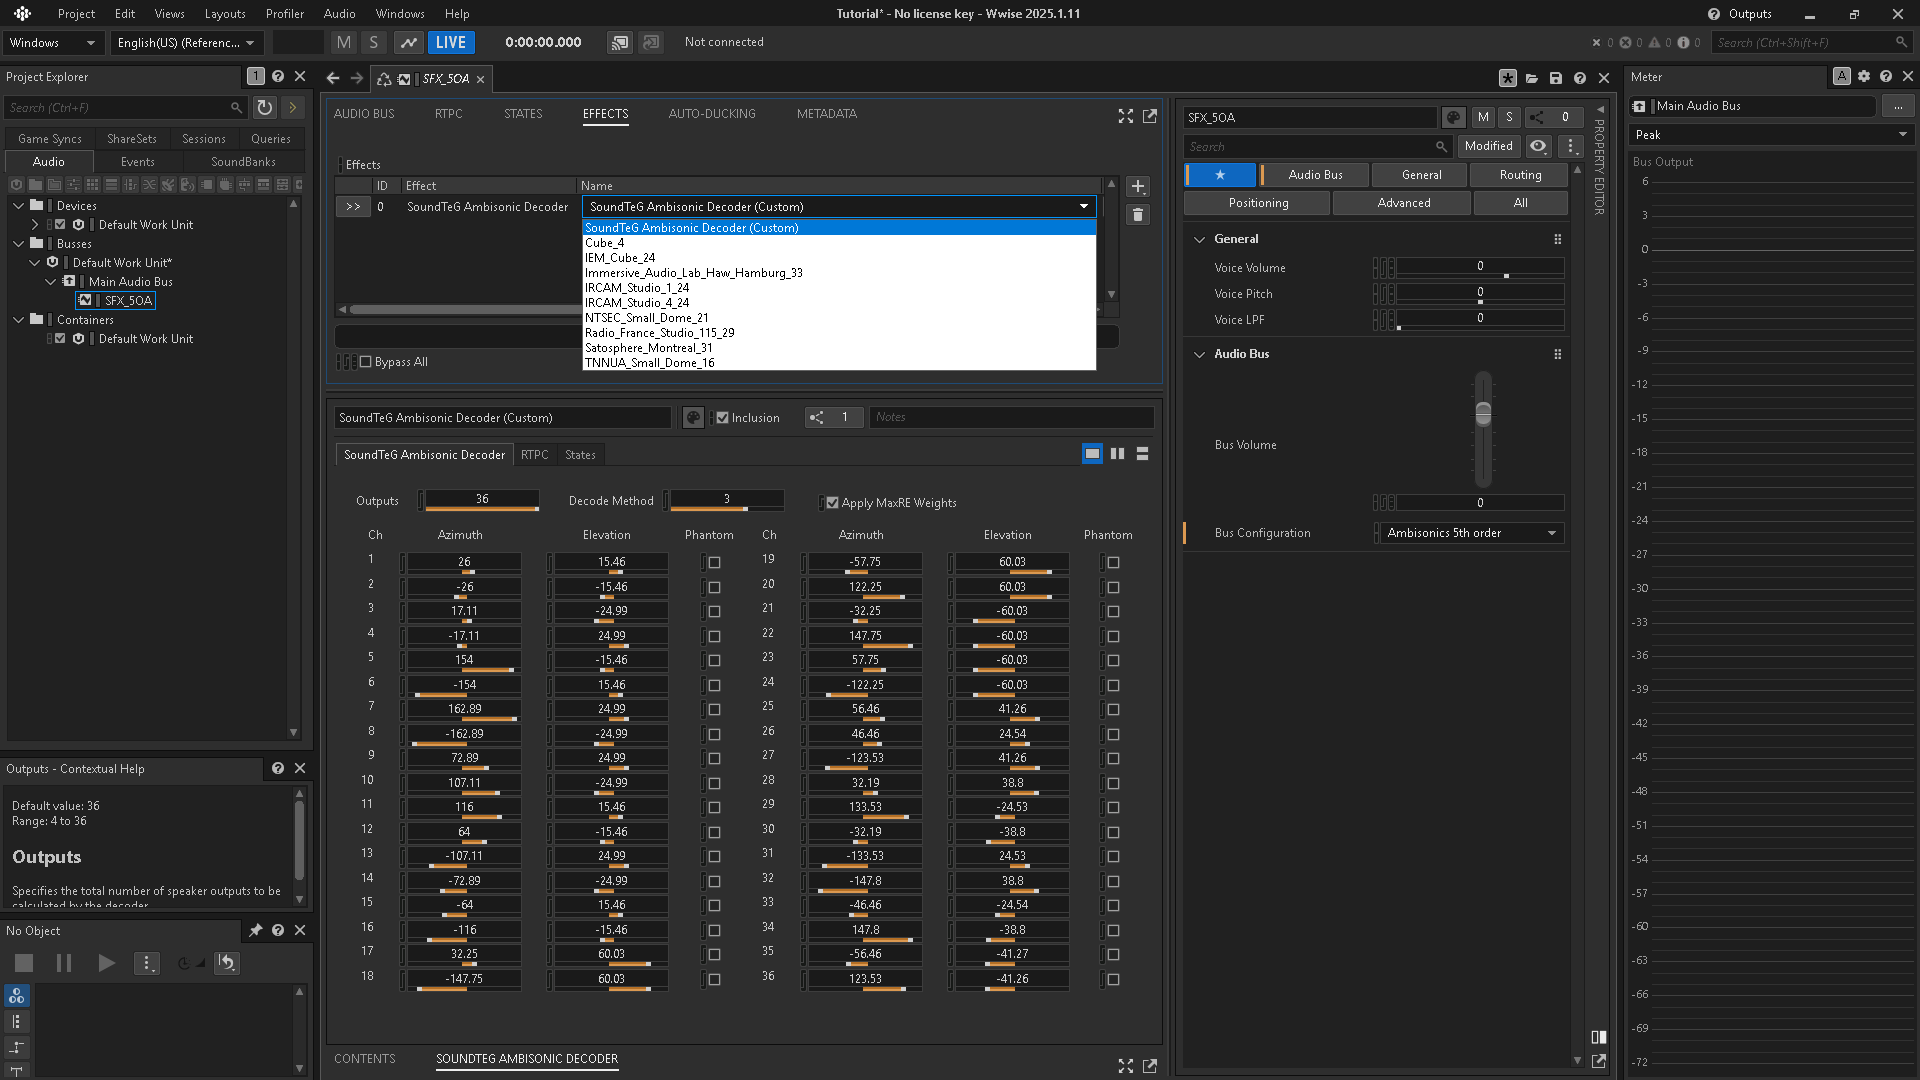Select the side-by-side split layout icon
The width and height of the screenshot is (1920, 1080).
[1117, 454]
